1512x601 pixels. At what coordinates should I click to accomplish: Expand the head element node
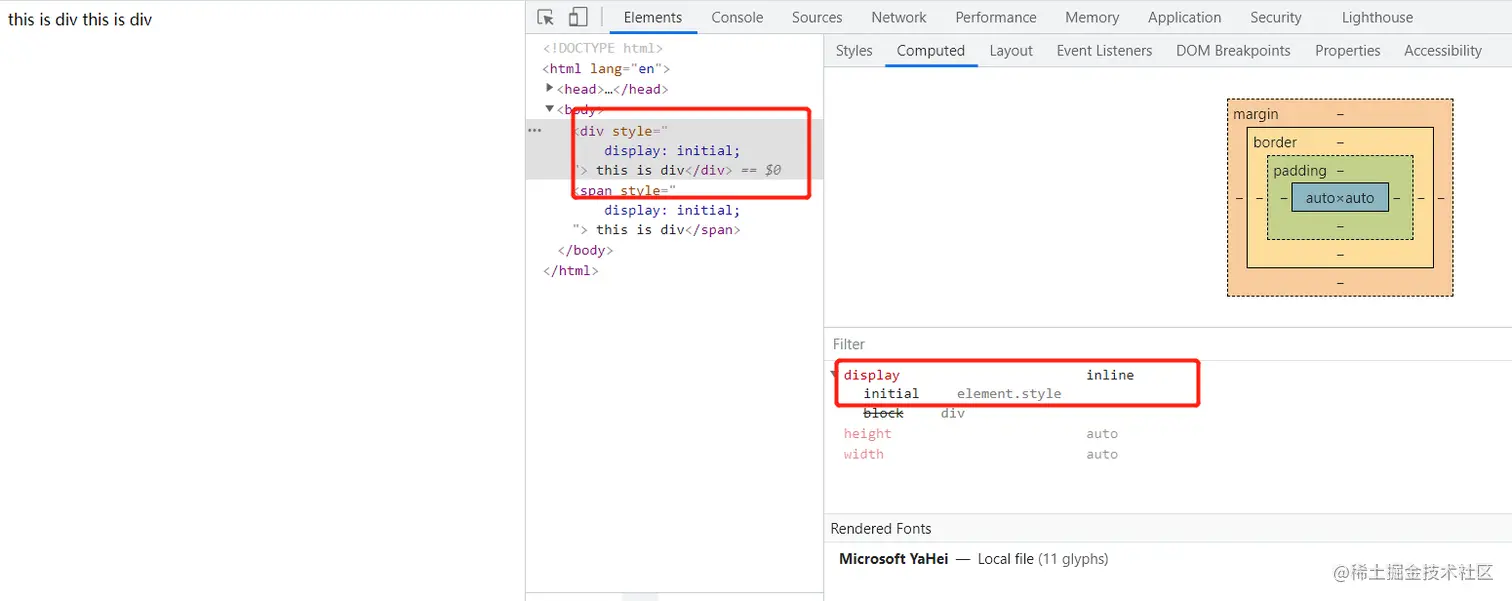[550, 88]
